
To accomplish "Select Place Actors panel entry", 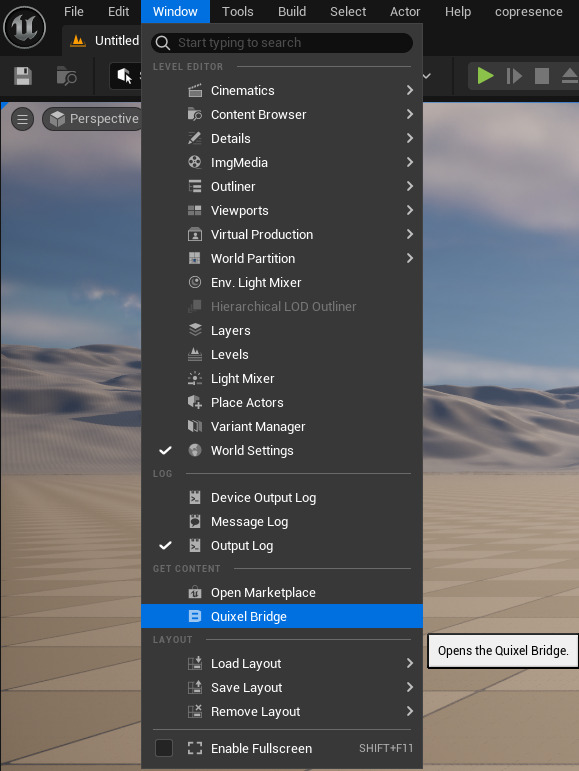I will point(282,403).
